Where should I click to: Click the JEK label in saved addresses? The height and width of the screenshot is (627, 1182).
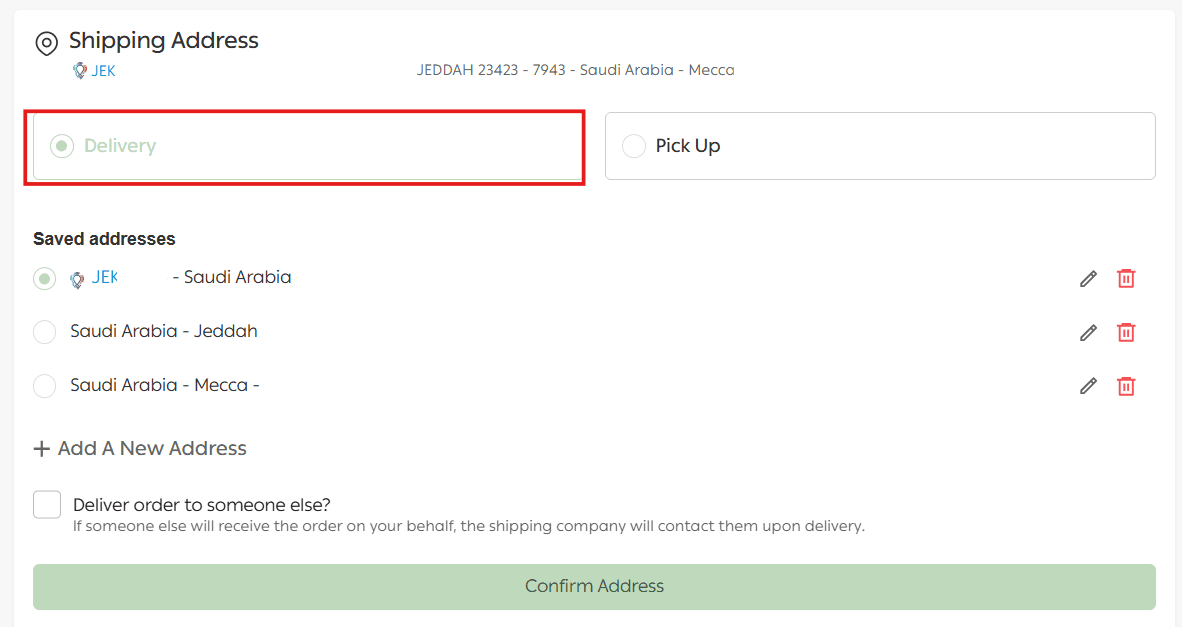coord(104,277)
